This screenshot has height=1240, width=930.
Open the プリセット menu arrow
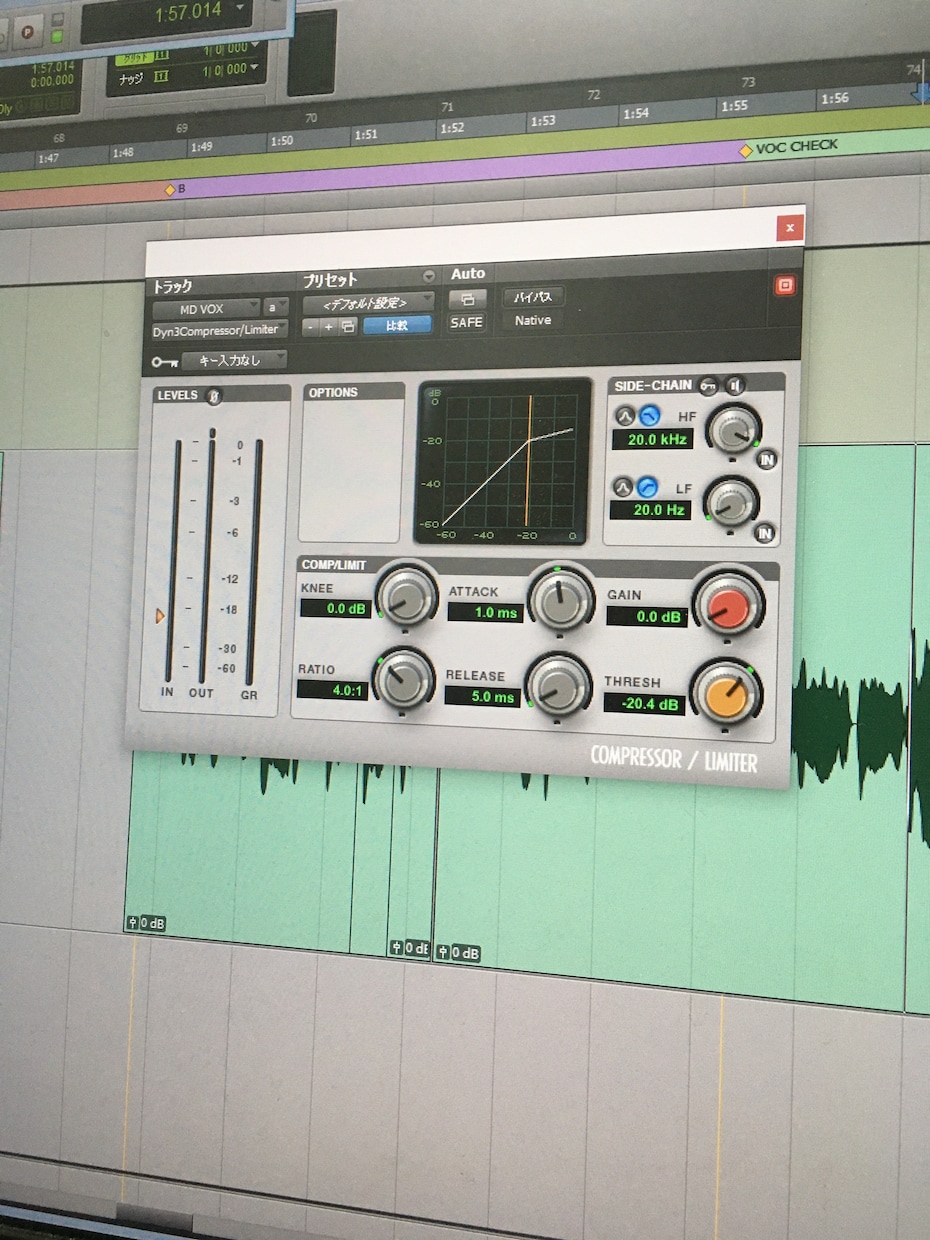[429, 276]
